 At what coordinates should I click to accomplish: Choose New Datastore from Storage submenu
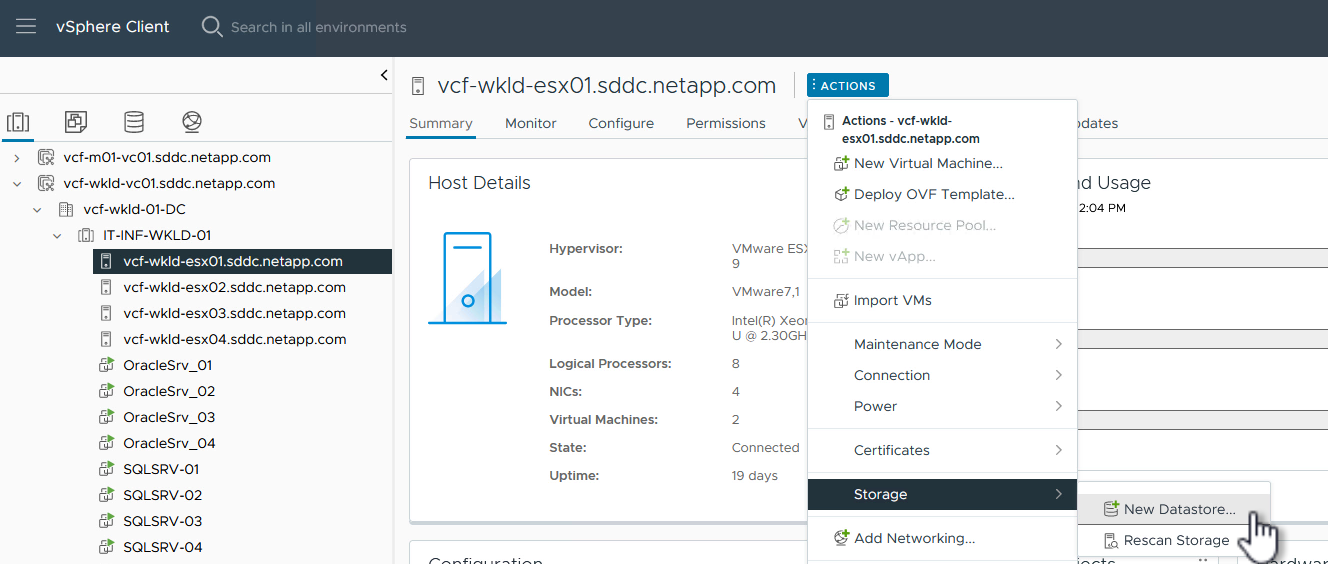click(x=1179, y=509)
